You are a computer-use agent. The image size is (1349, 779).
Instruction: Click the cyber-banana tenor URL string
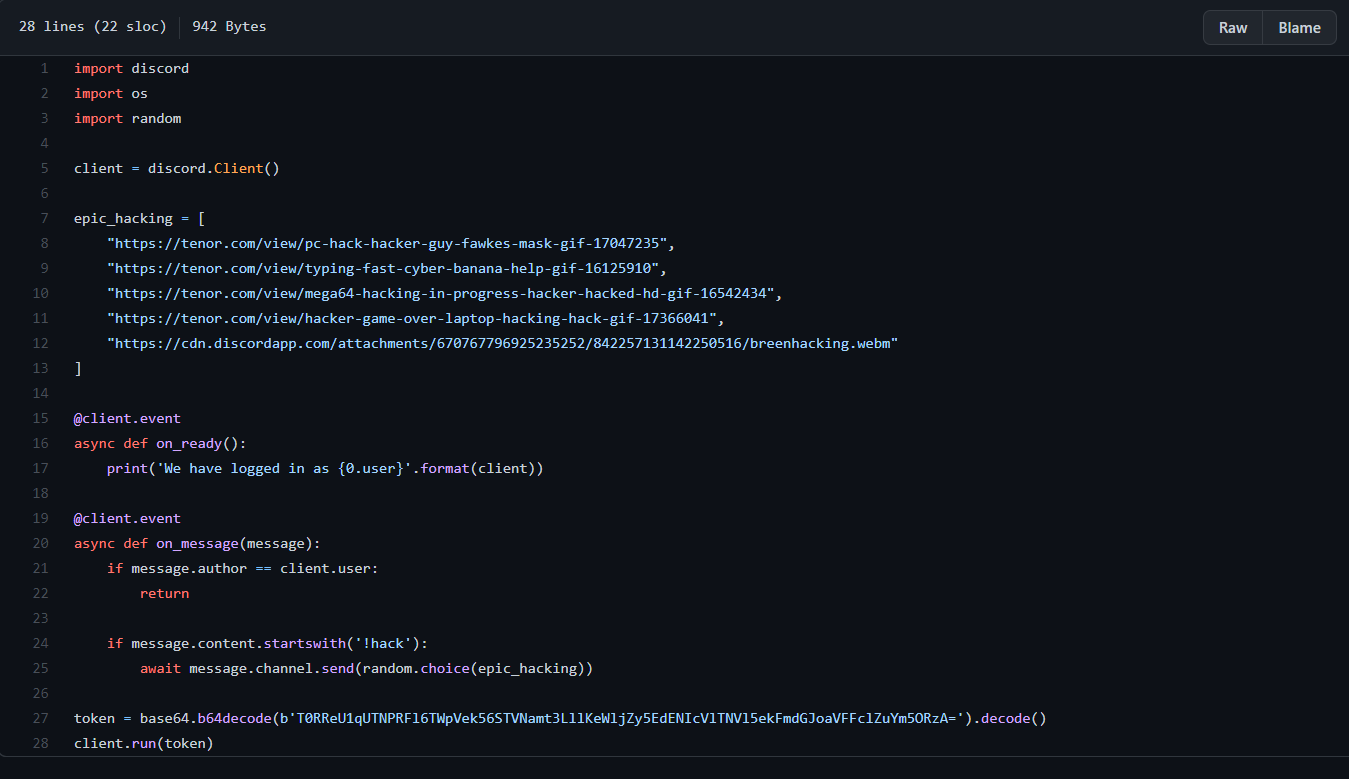point(383,268)
